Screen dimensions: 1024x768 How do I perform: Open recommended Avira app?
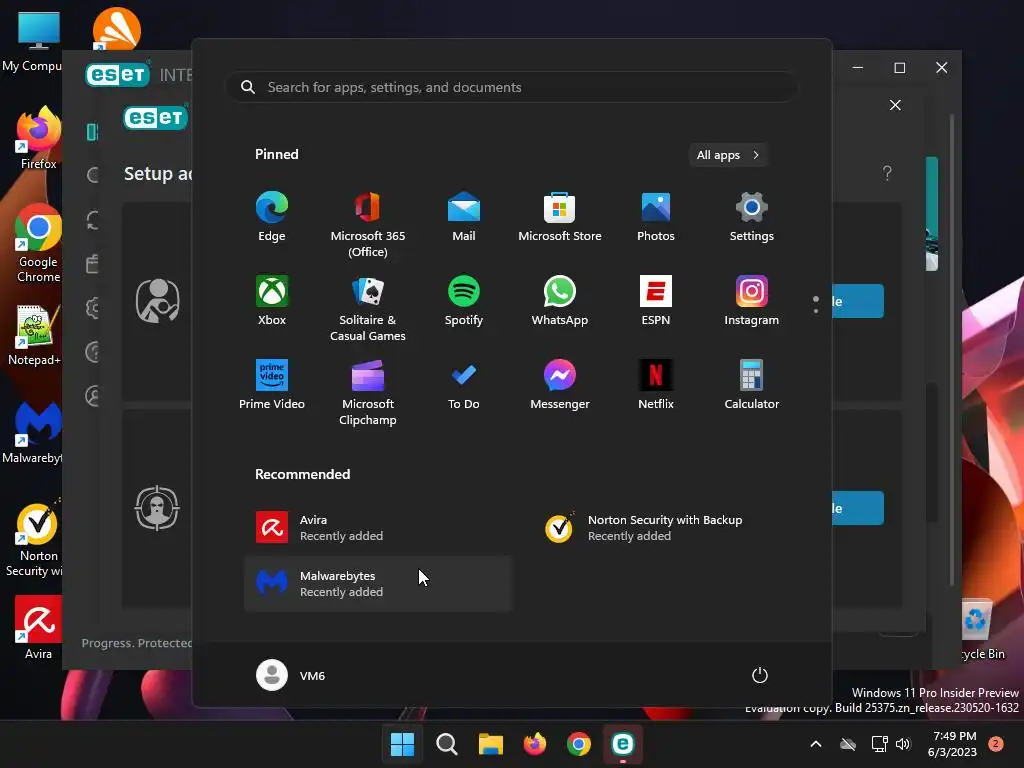[378, 528]
